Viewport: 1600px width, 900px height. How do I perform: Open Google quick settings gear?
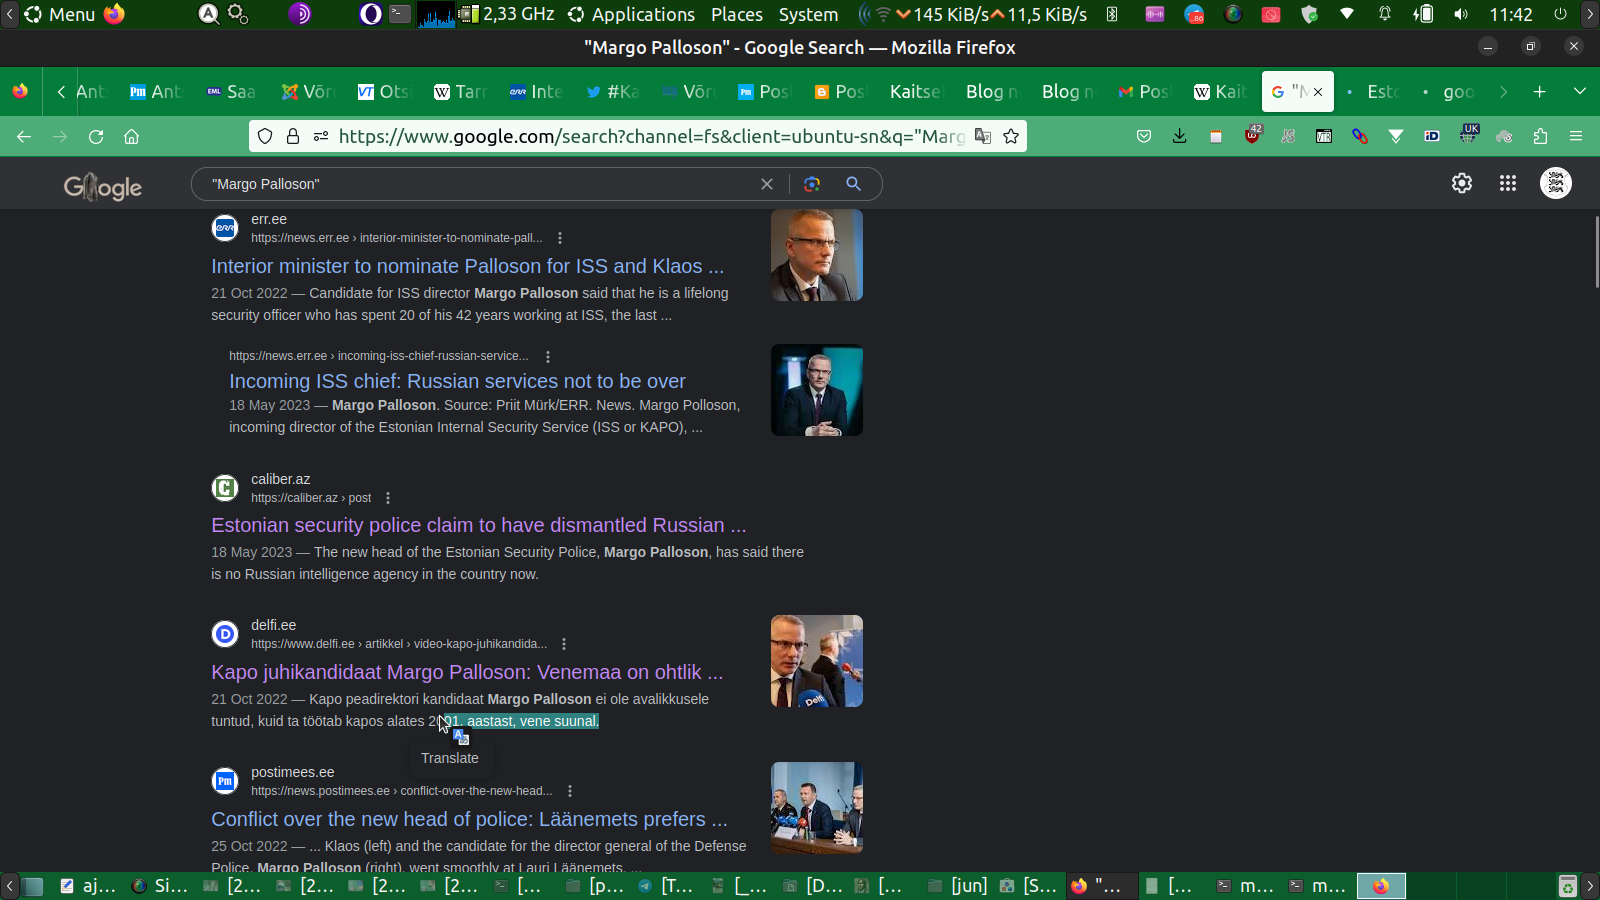click(x=1462, y=183)
